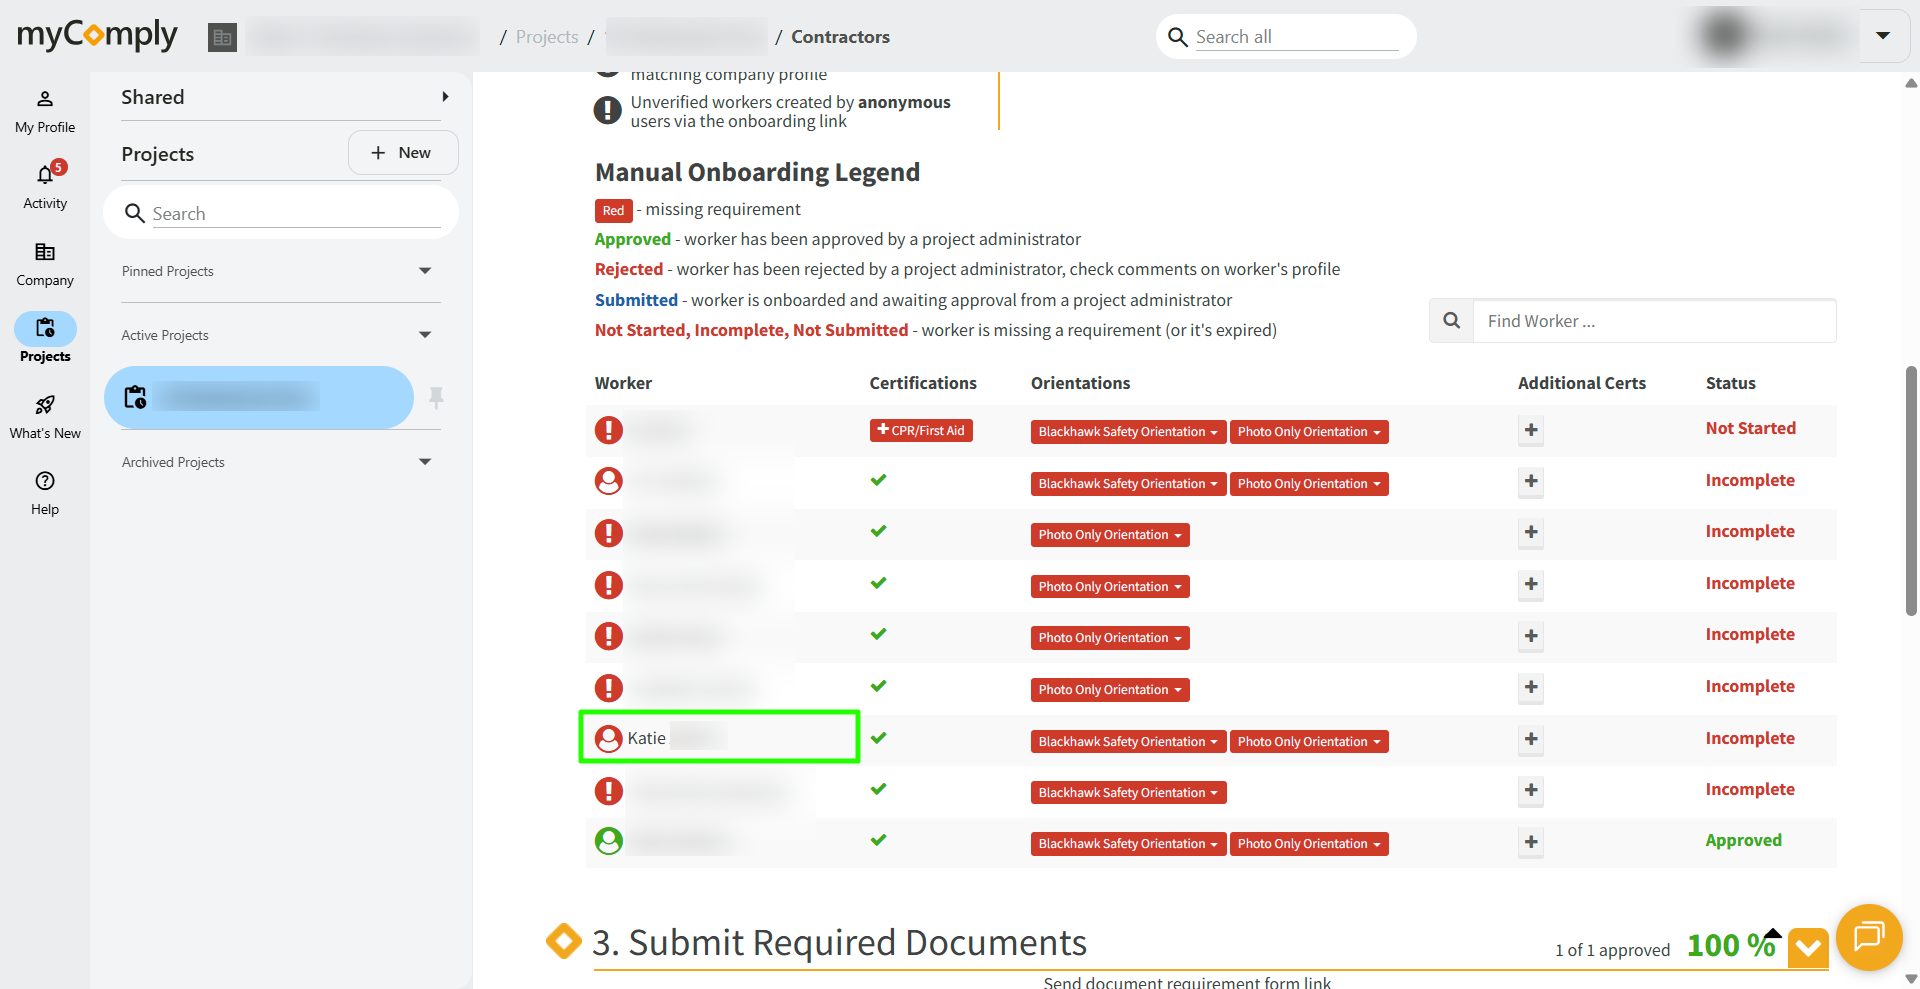Image resolution: width=1920 pixels, height=989 pixels.
Task: Add additional cert for Katie's row
Action: (x=1531, y=739)
